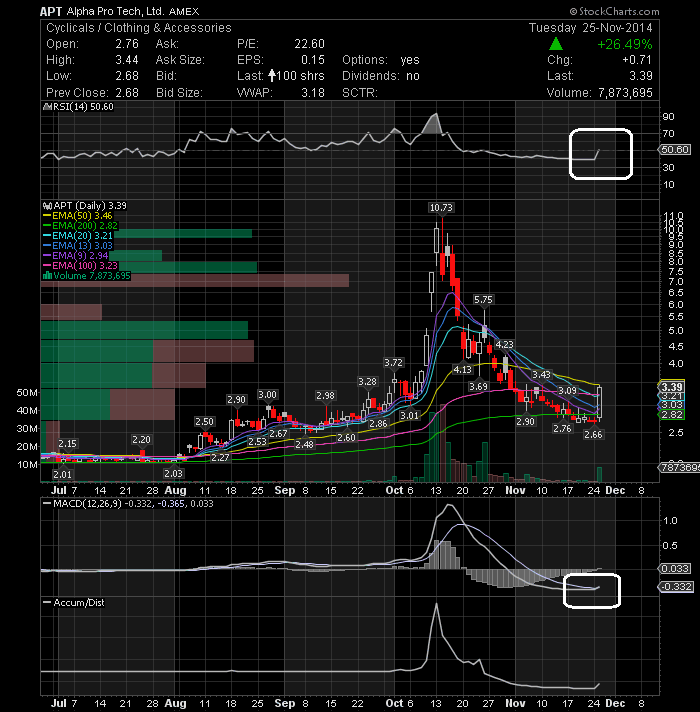The width and height of the screenshot is (700, 712).
Task: Click the +26.49% percent change value
Action: coord(625,44)
